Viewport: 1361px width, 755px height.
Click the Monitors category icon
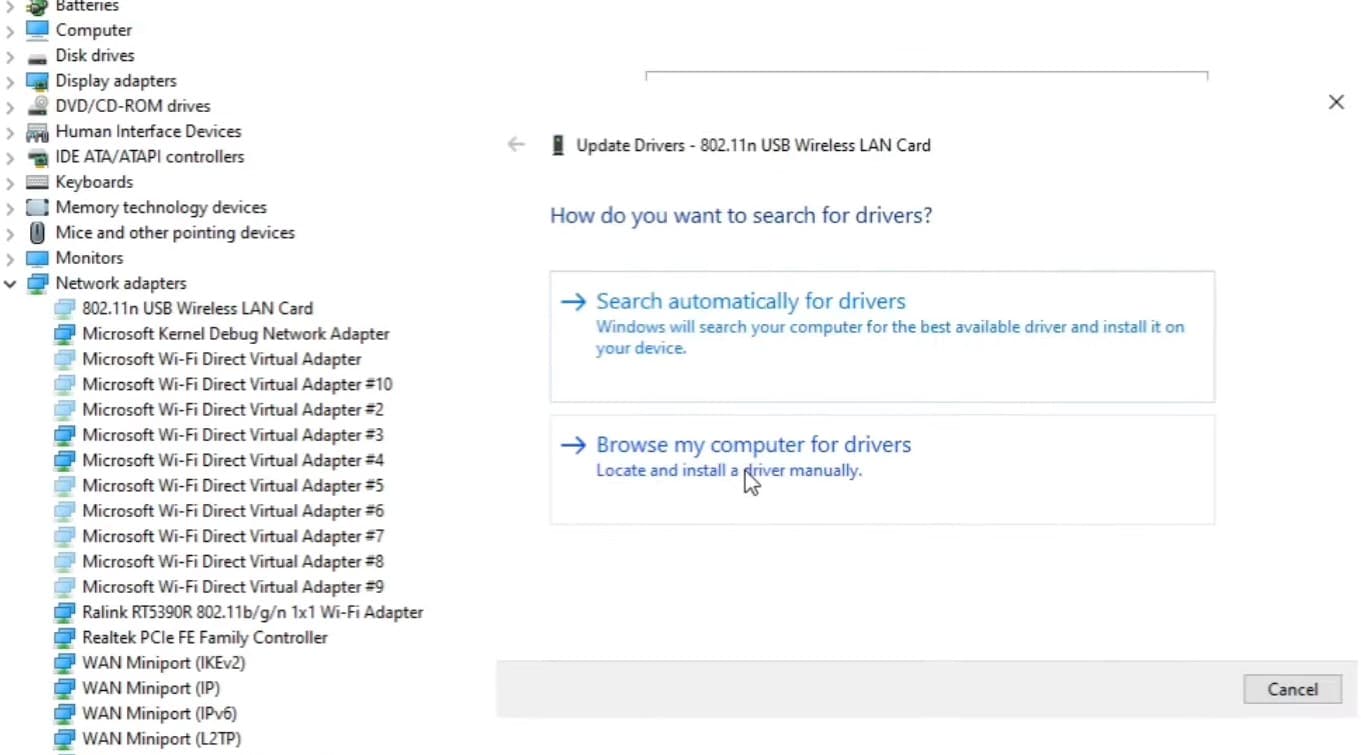[37, 258]
